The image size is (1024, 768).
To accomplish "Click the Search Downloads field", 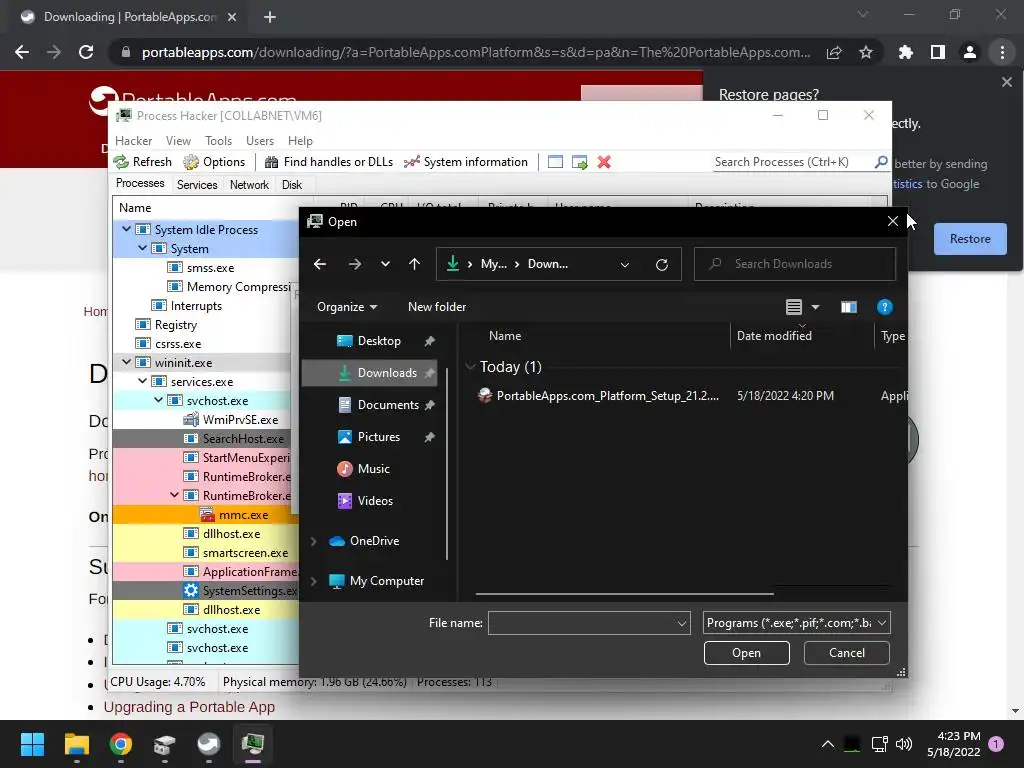I will tap(795, 264).
